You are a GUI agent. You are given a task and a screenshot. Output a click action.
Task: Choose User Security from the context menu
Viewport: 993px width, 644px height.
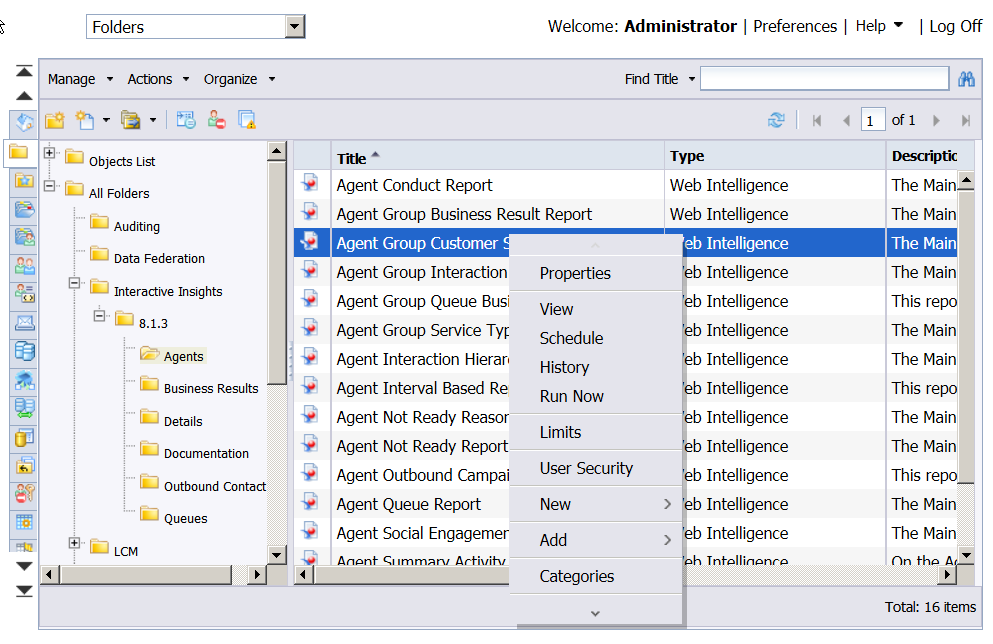[x=595, y=469]
